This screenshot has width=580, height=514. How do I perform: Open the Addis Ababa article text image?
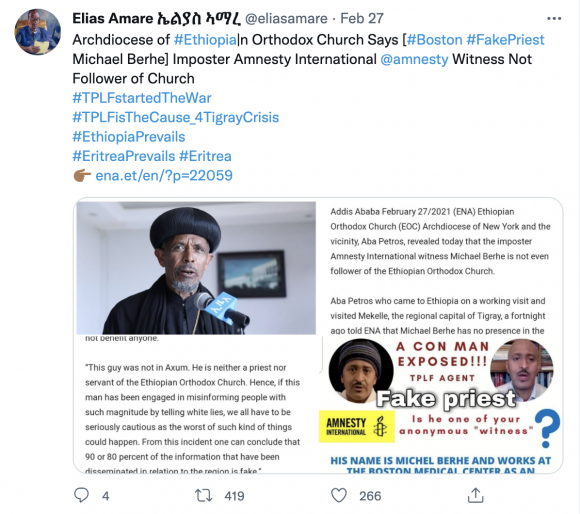click(440, 268)
